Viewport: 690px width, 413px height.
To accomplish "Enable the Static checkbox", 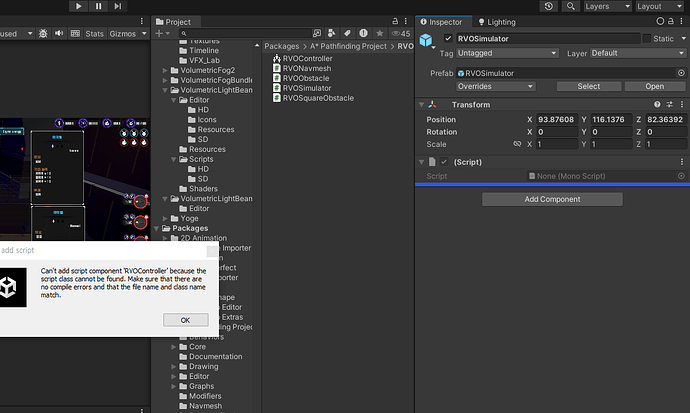I will [646, 39].
